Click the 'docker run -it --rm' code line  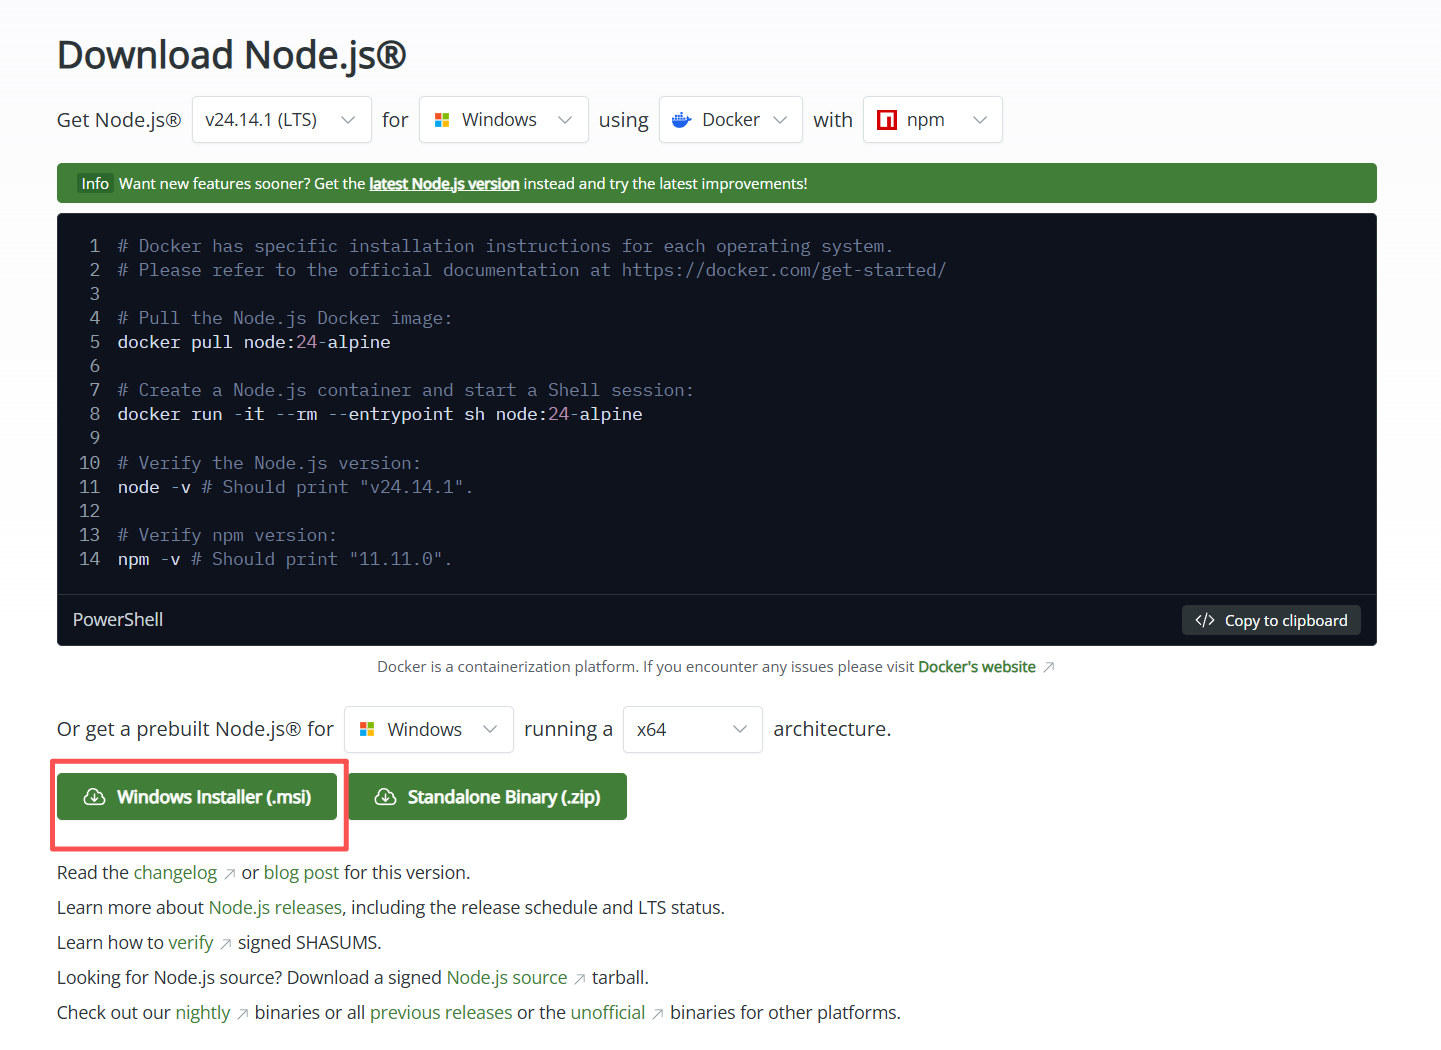point(380,414)
